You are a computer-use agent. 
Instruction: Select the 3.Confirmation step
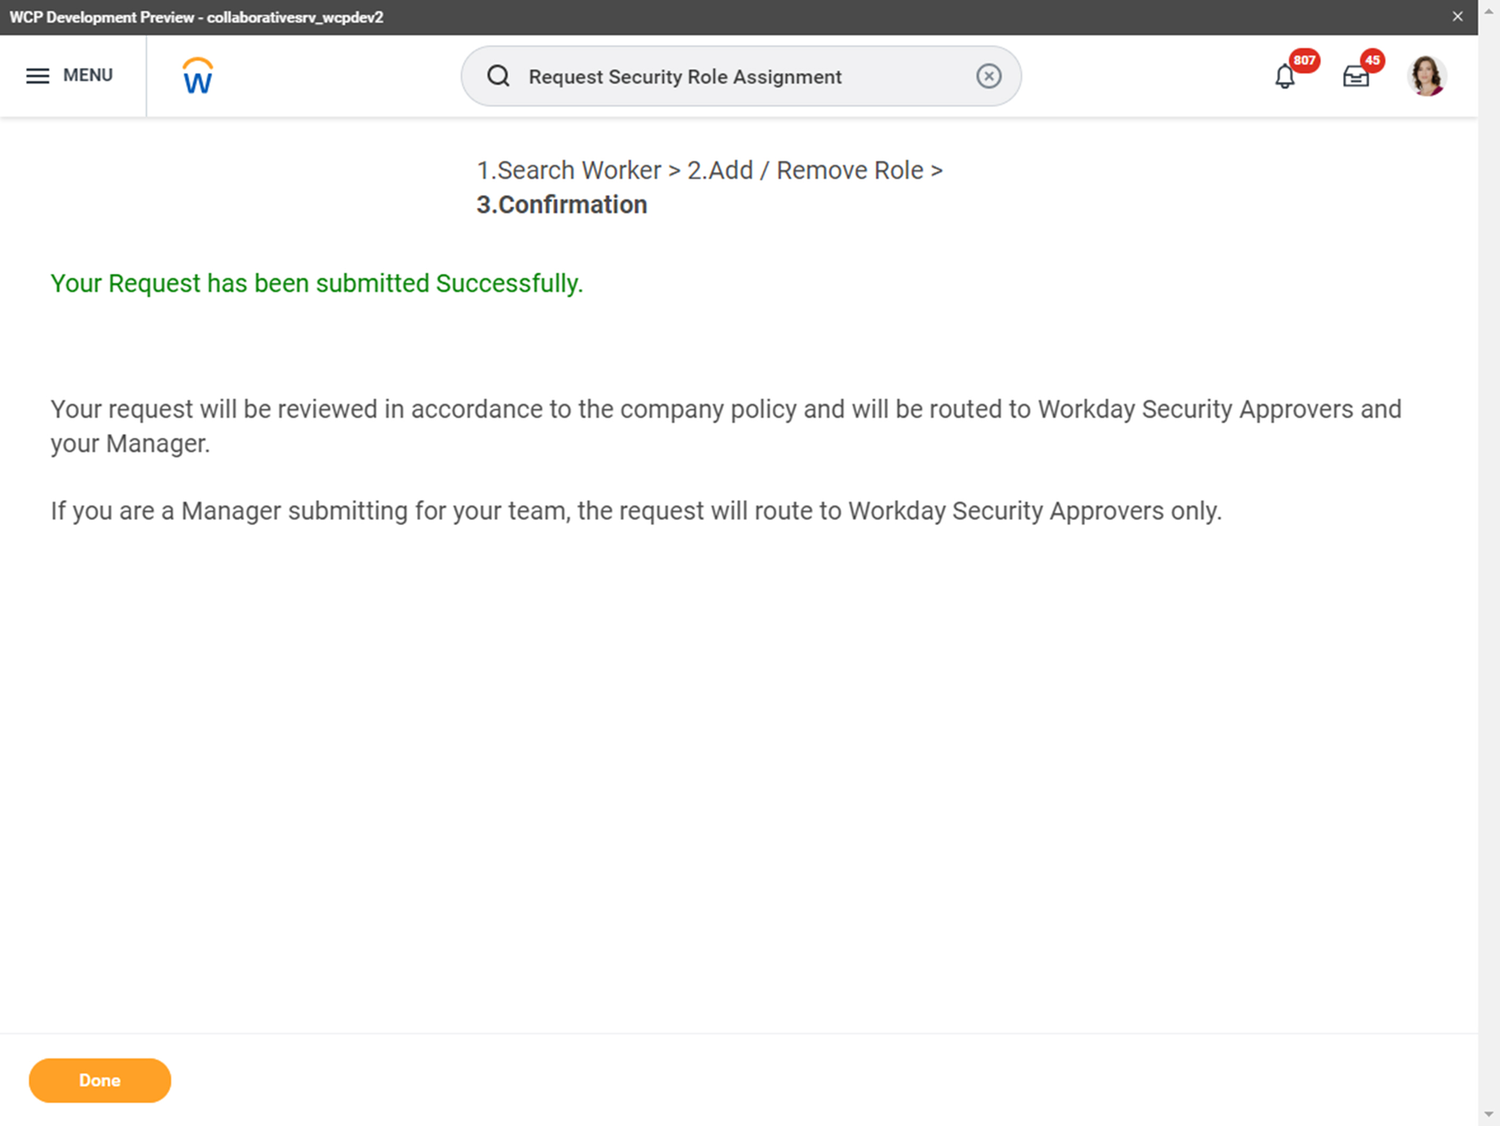point(561,204)
